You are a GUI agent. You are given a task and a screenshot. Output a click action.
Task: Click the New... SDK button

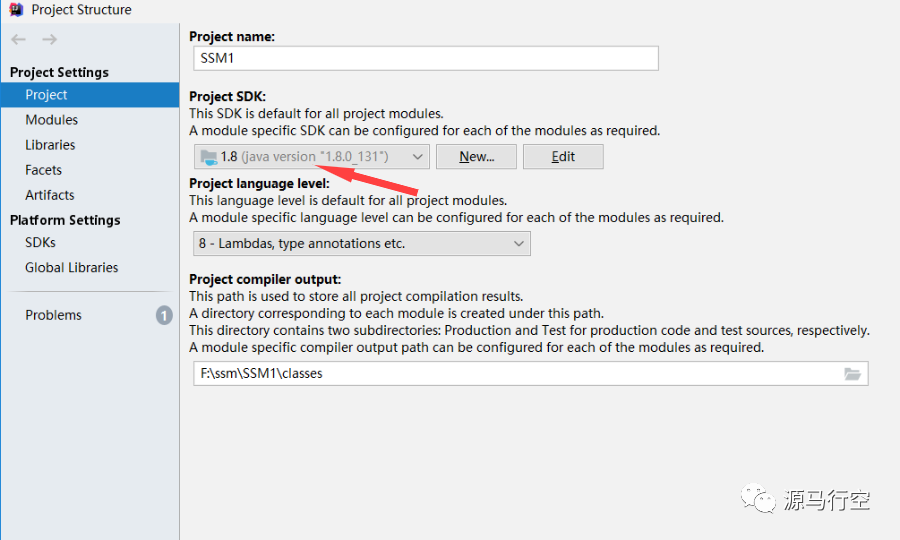pos(477,157)
